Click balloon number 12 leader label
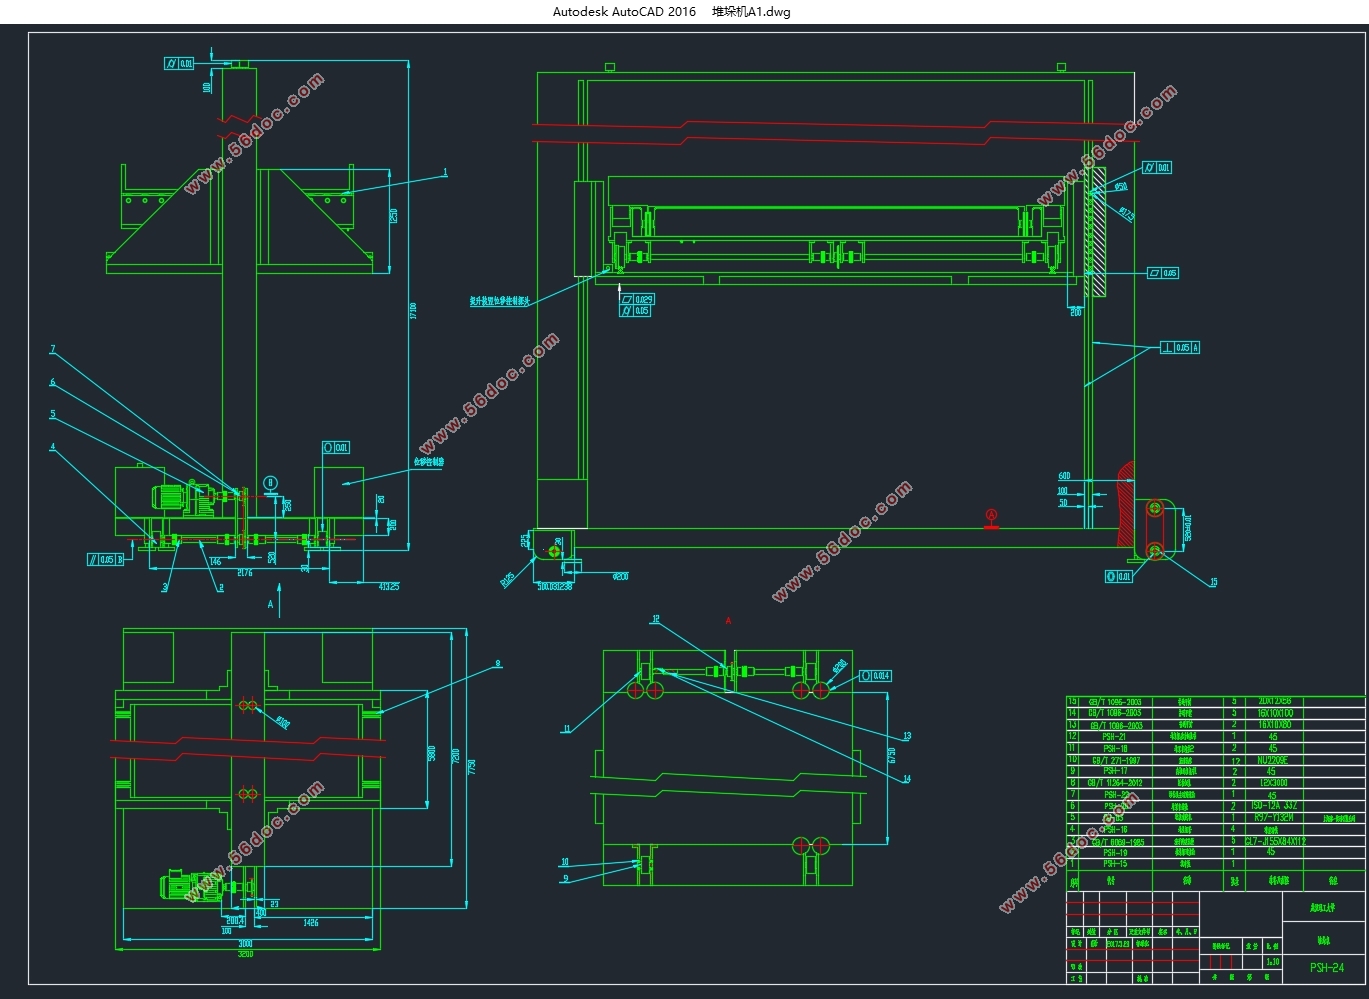This screenshot has height=999, width=1369. tap(656, 619)
